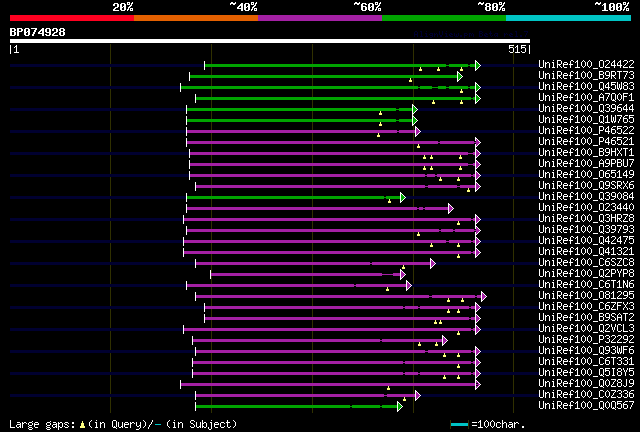Click the yellow gap marker on the Q39084 row
This screenshot has width=640, height=432.
pos(389,201)
